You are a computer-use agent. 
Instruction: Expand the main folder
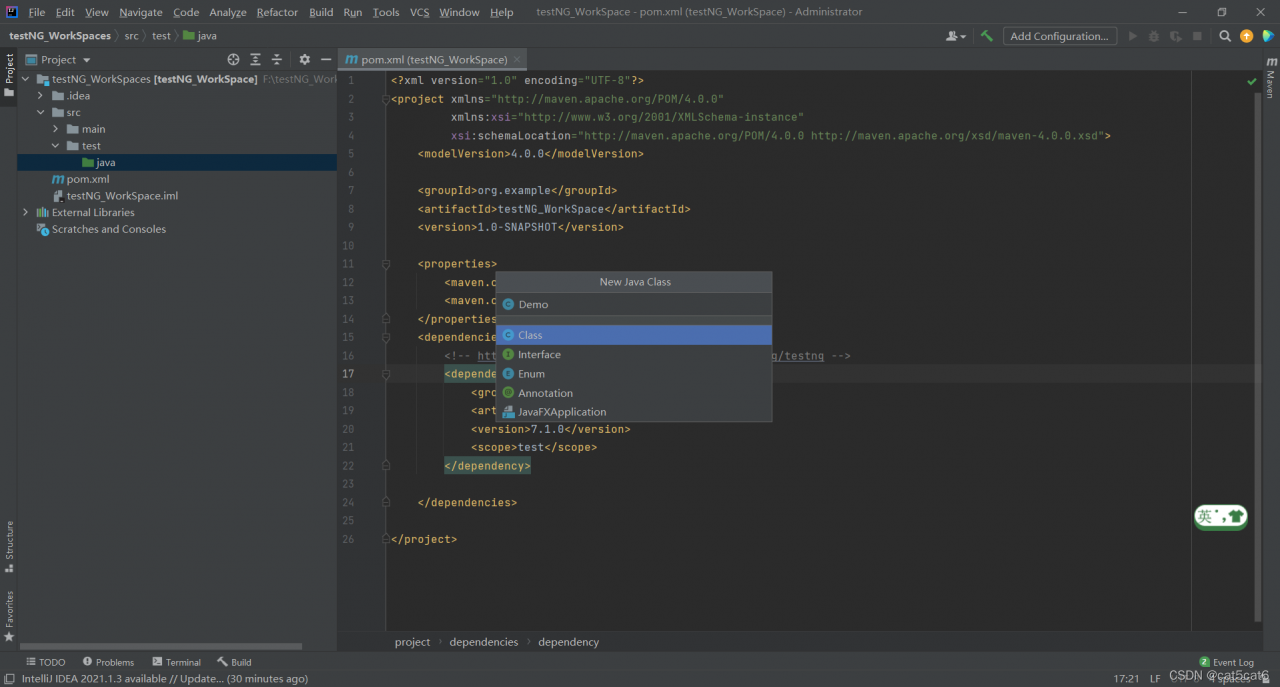[56, 129]
